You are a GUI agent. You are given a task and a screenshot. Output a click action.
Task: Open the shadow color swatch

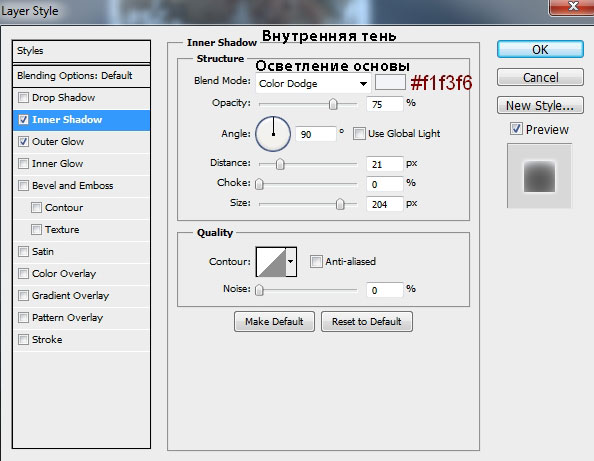pos(390,82)
